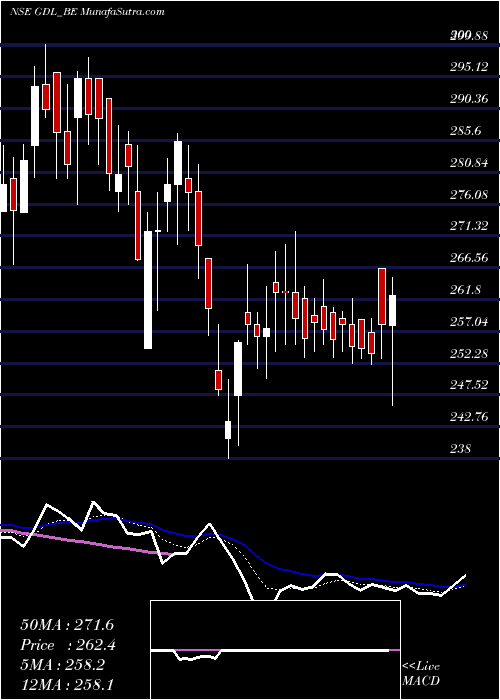Viewport: 500px width, 700px height.
Task: Click the 5MA : 258.2 readout
Action: (63, 665)
